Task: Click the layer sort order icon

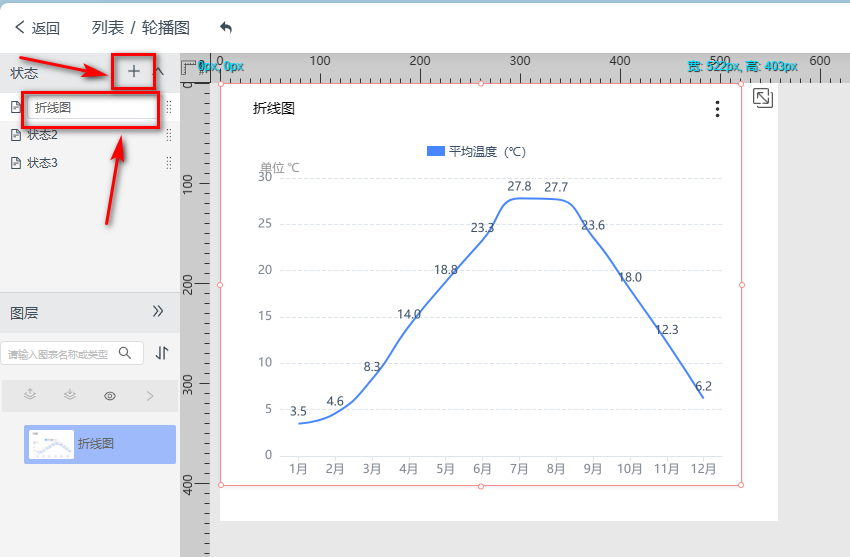Action: coord(163,353)
